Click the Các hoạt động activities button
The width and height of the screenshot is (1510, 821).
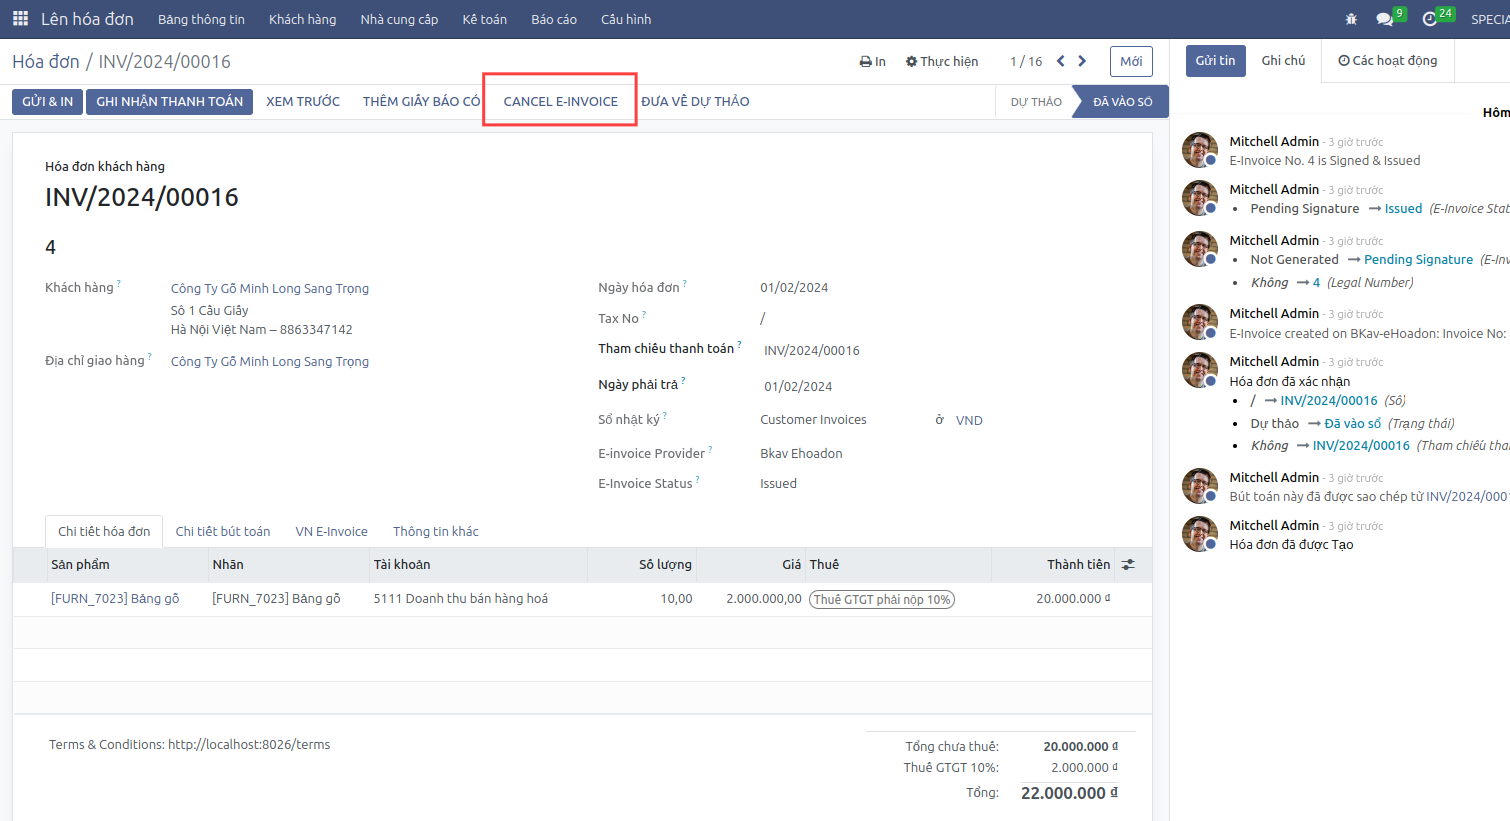pyautogui.click(x=1388, y=61)
